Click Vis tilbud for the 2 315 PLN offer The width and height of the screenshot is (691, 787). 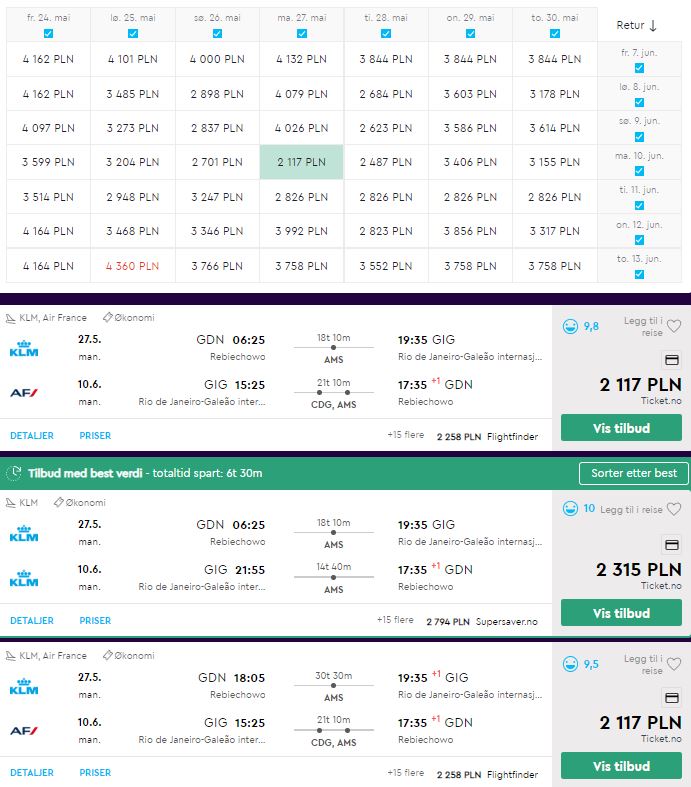click(x=621, y=613)
